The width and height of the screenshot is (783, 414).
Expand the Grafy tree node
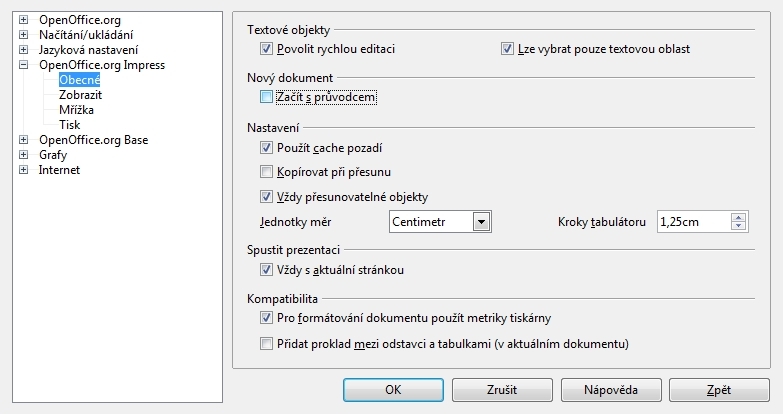click(x=23, y=155)
